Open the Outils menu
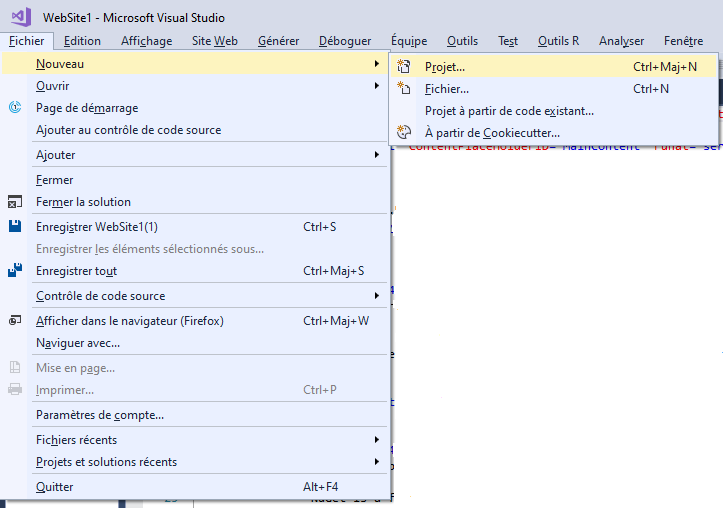The height and width of the screenshot is (508, 723). [x=462, y=41]
